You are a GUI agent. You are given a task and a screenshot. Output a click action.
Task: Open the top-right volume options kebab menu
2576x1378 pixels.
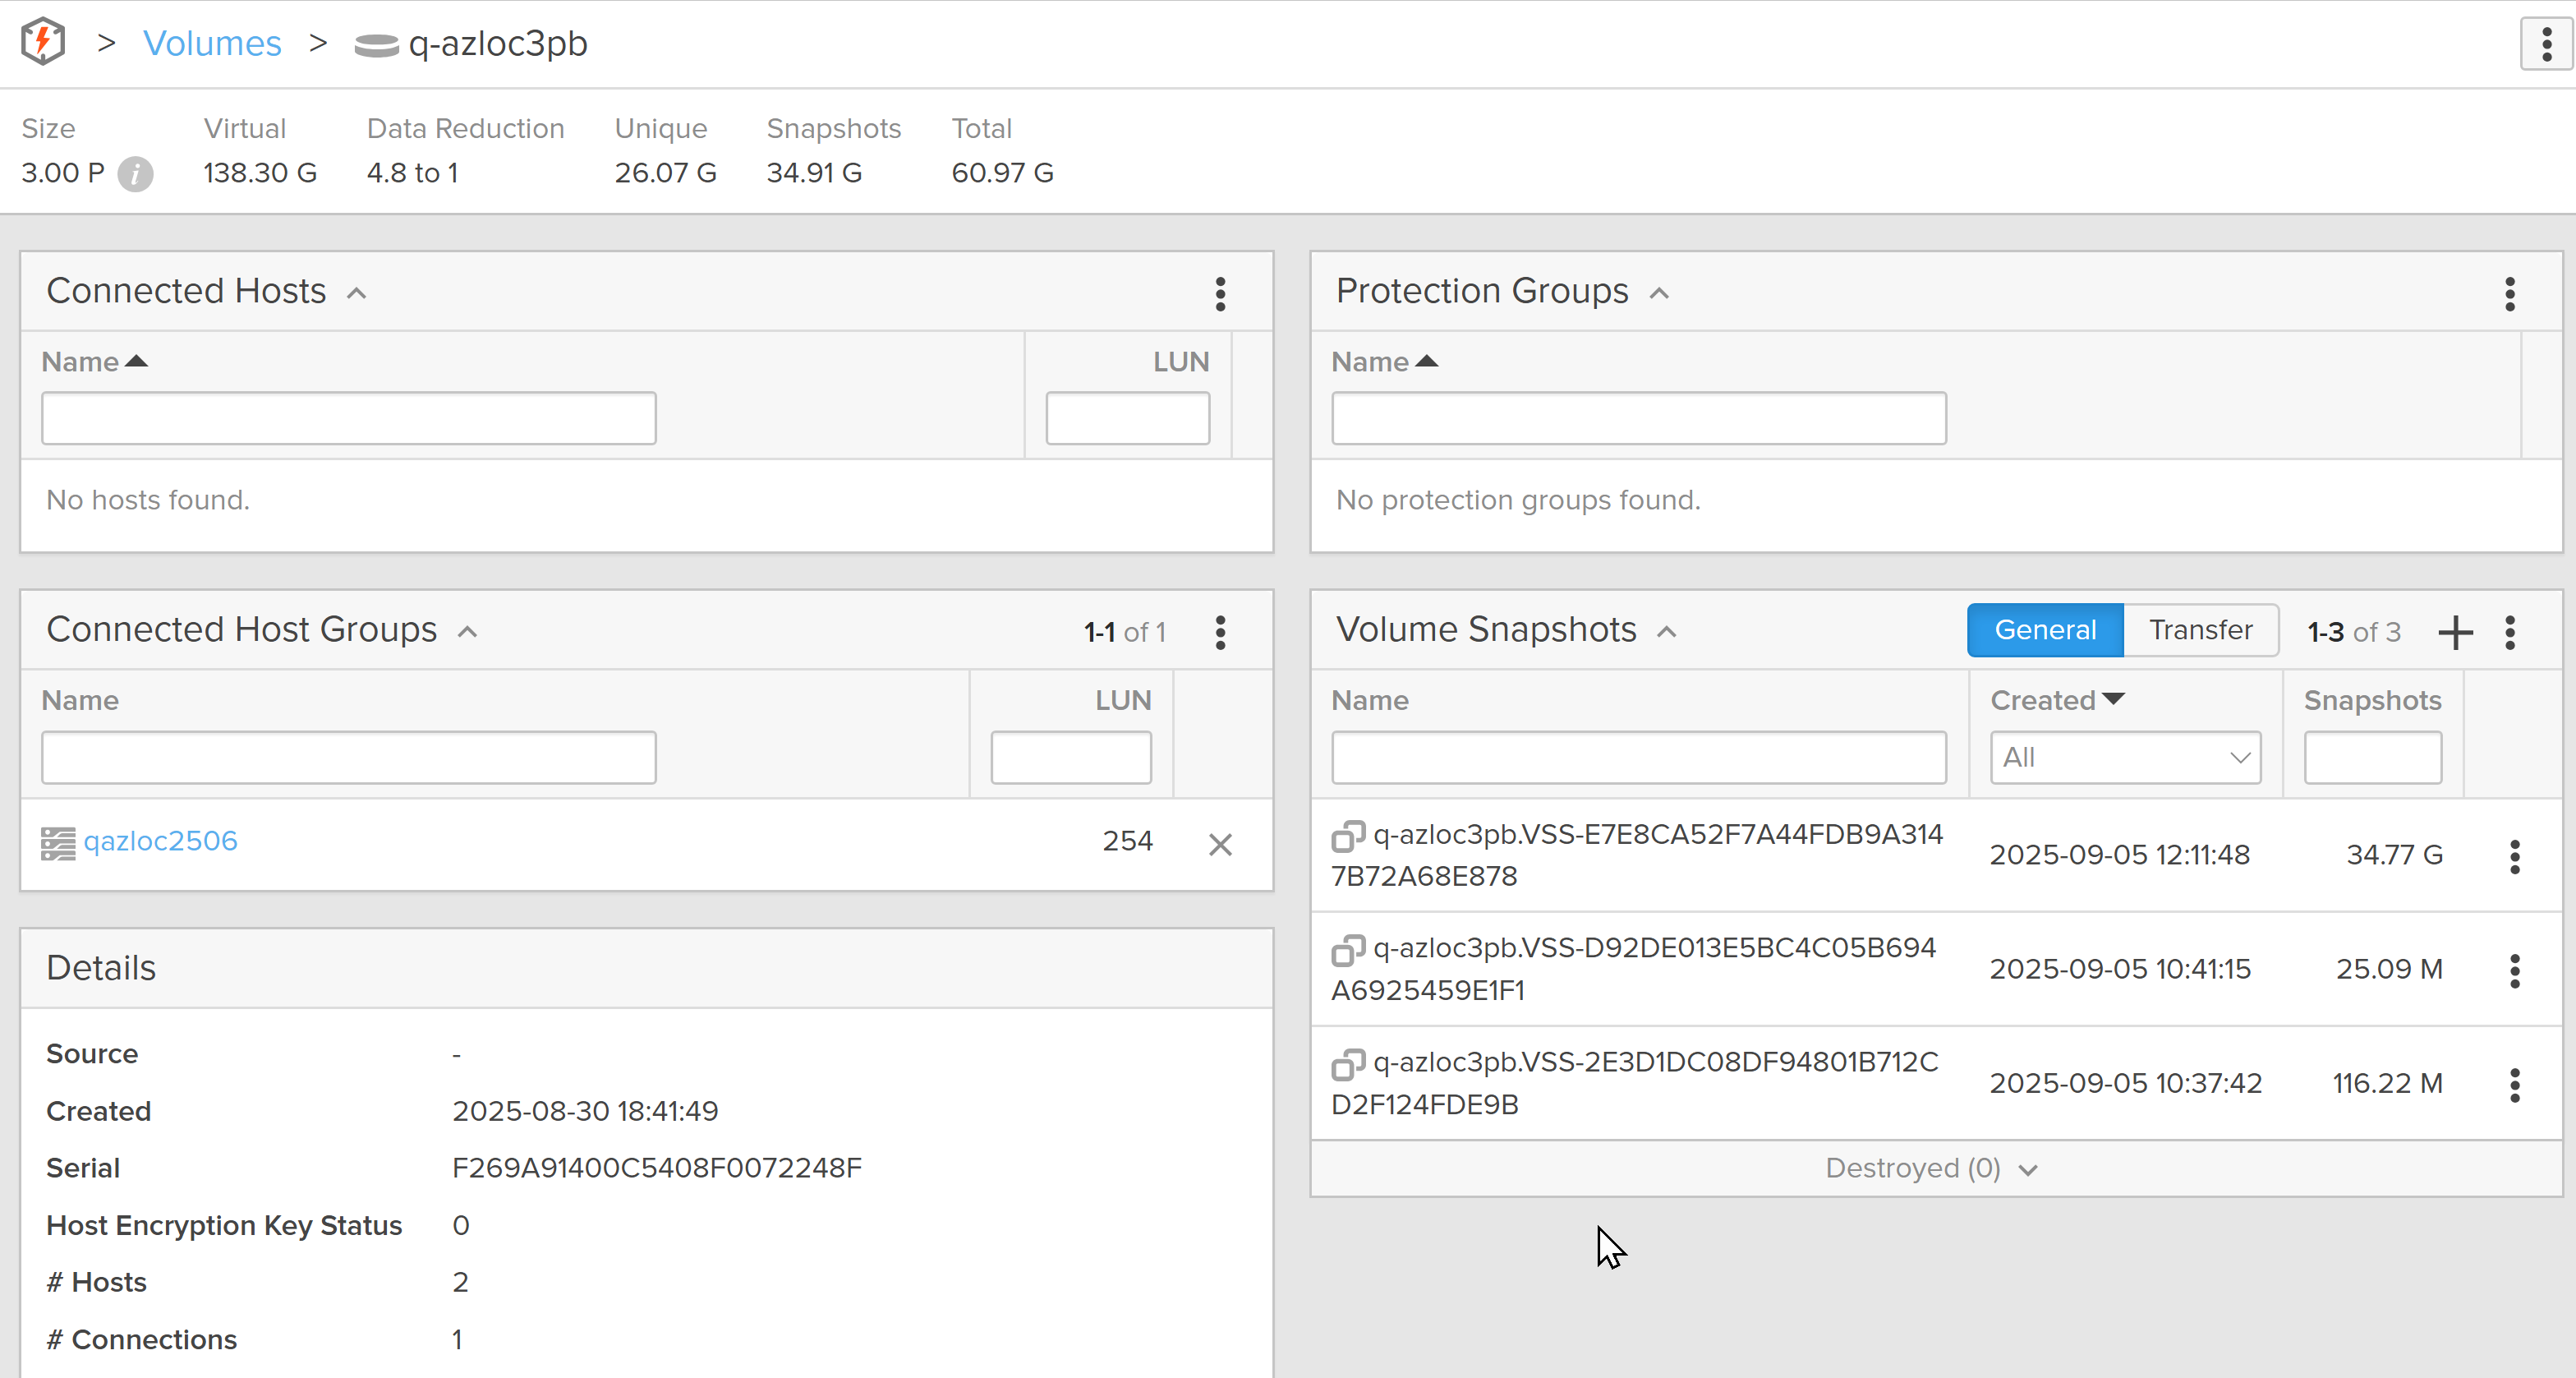point(2545,44)
